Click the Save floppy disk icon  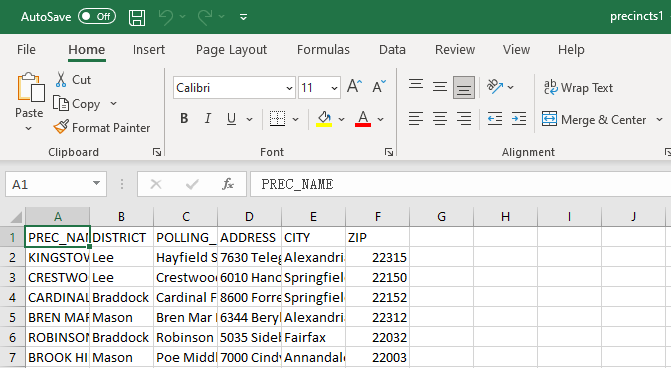[137, 18]
